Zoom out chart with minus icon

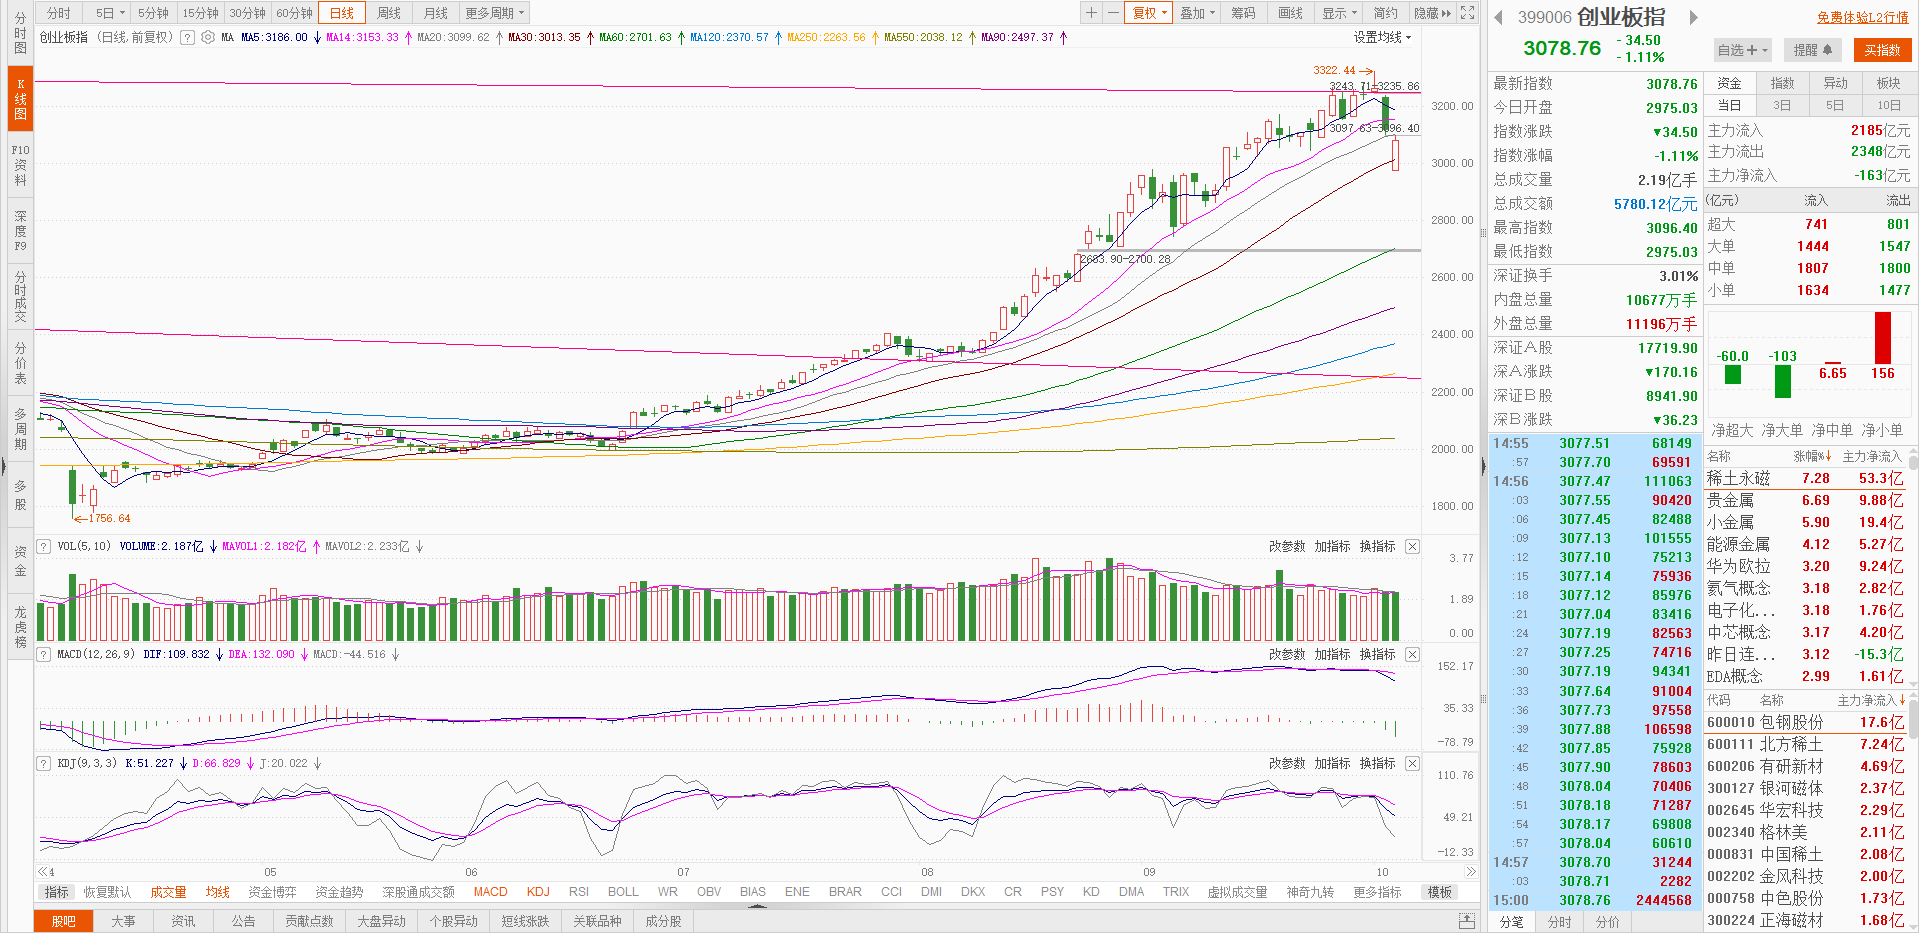click(x=1112, y=13)
